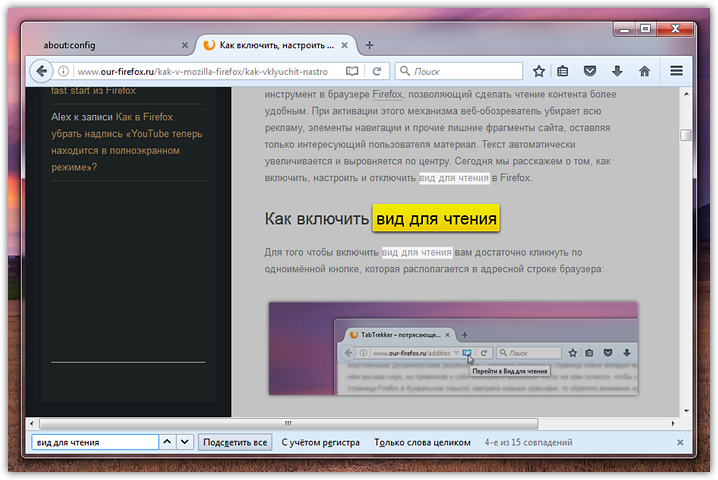Viewport: 718px width, 480px height.
Task: Click the vertical scrollbar thumb
Action: point(686,135)
